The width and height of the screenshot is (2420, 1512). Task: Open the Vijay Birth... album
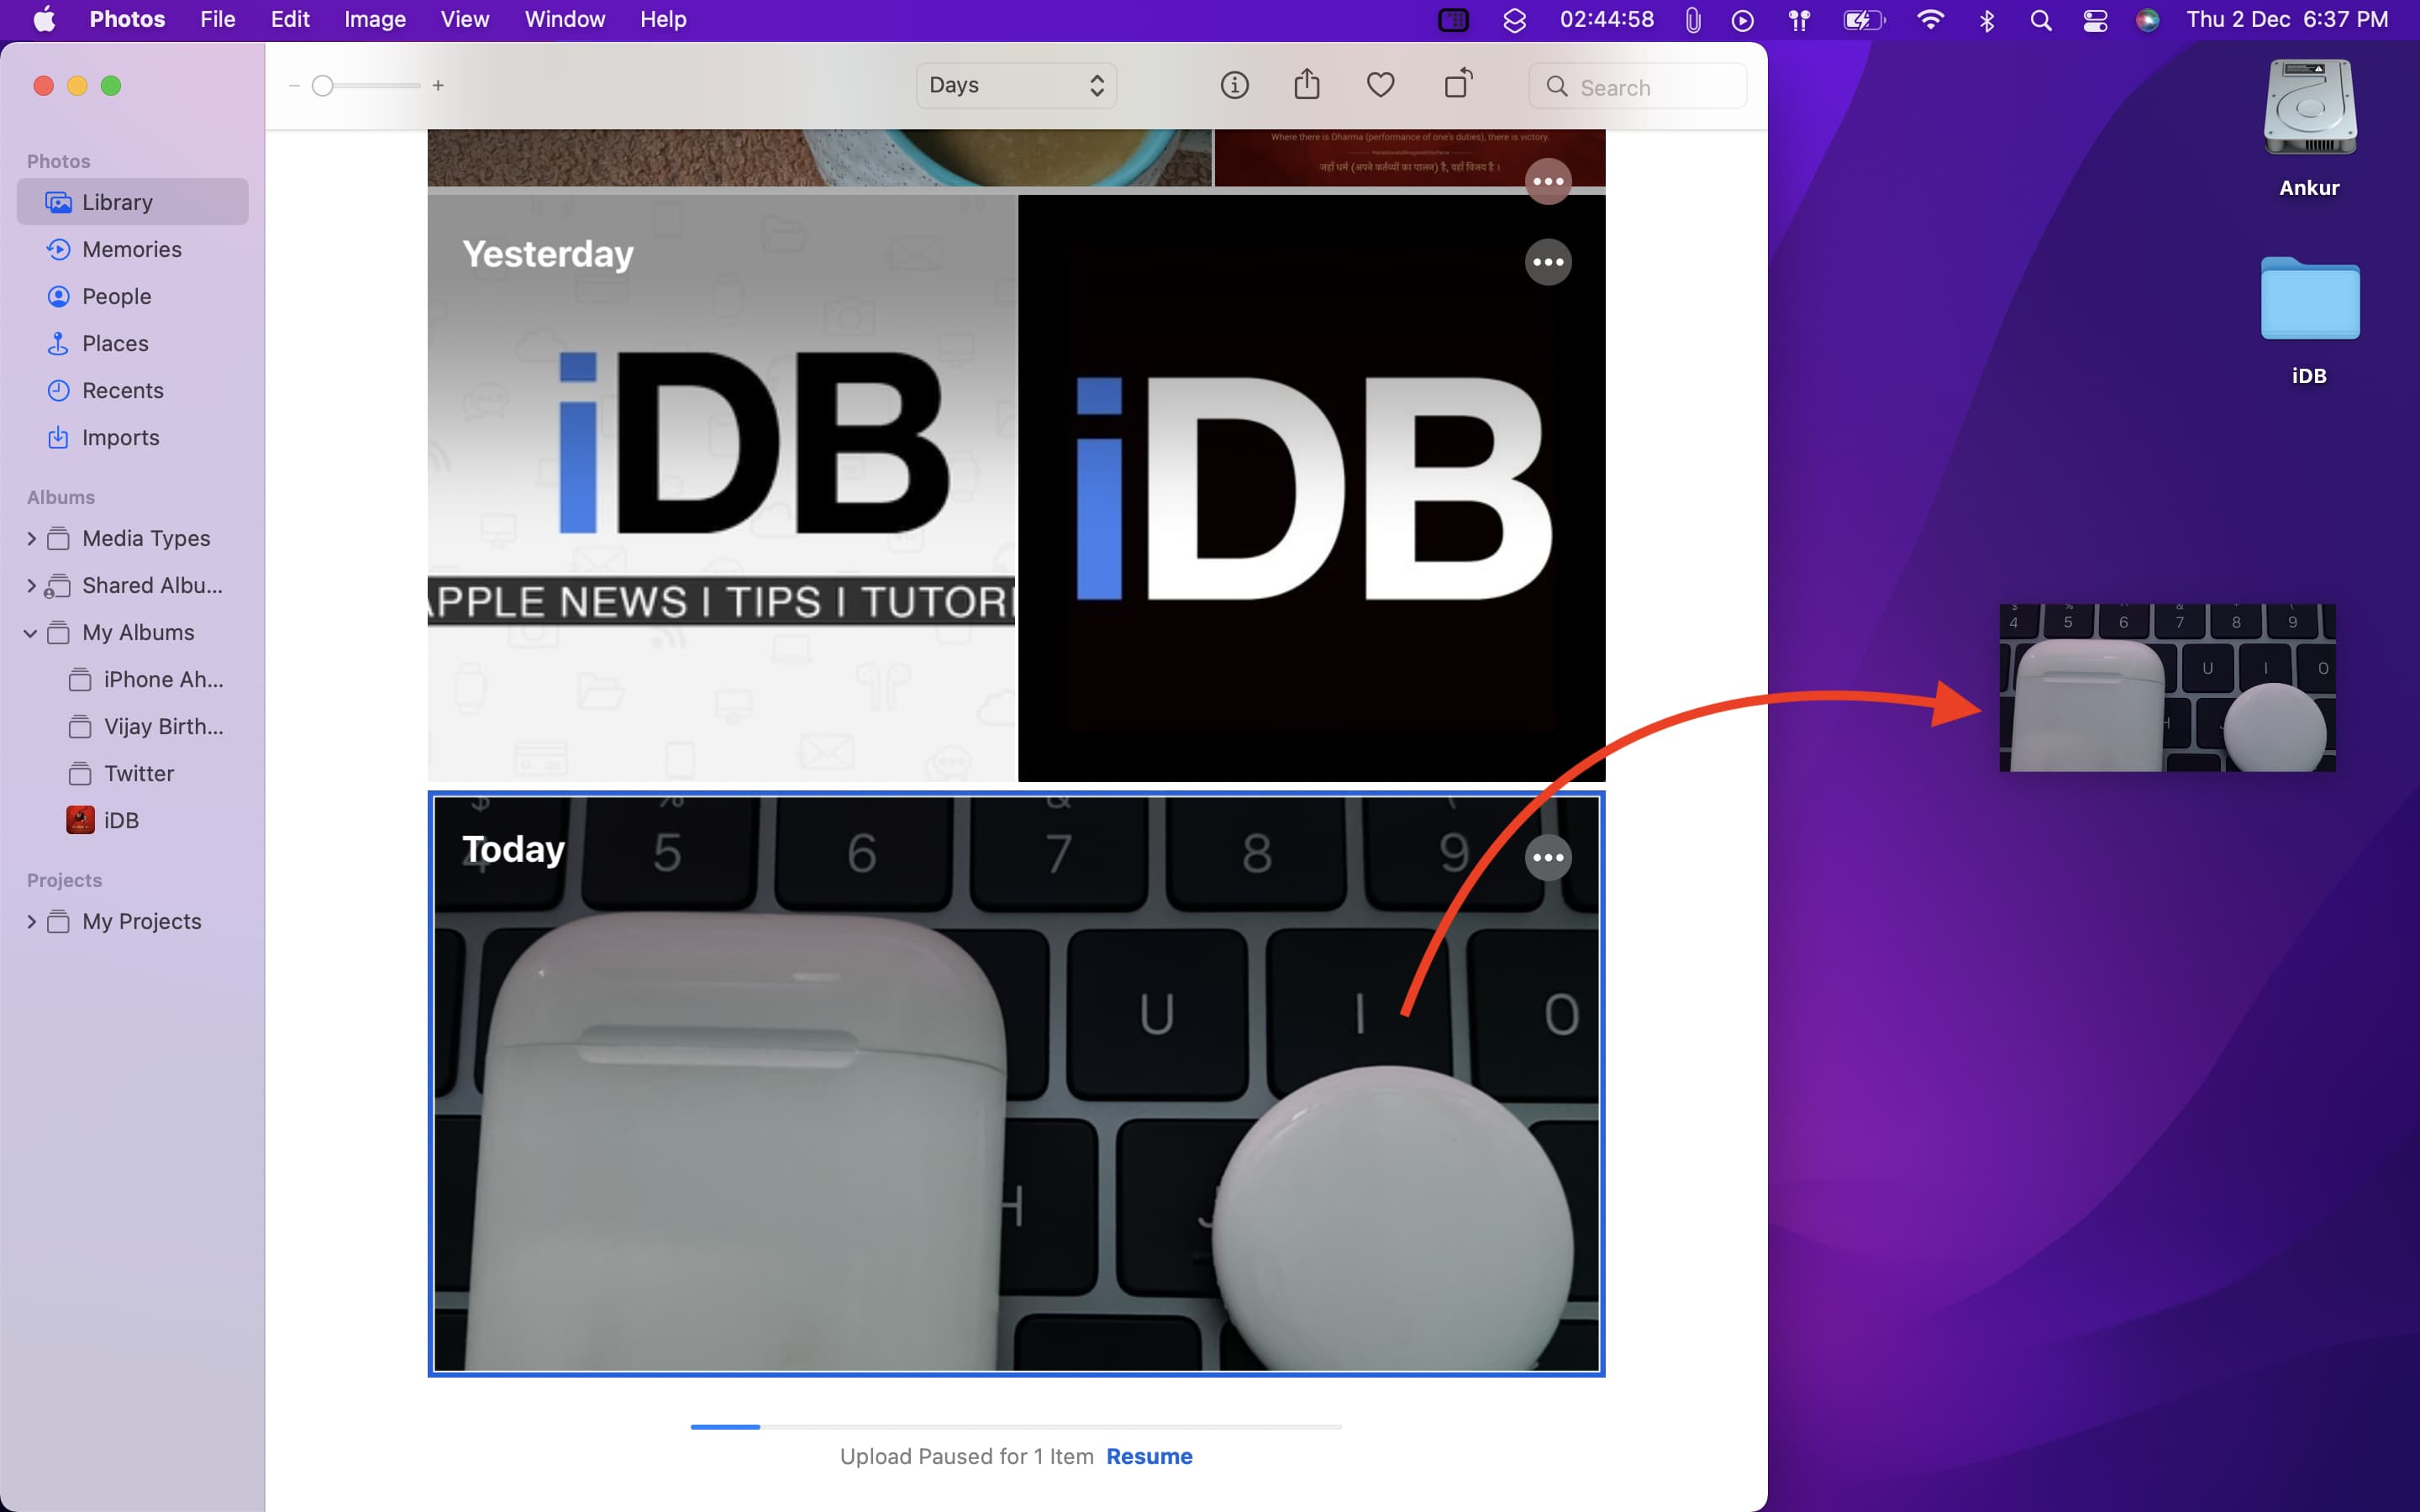pyautogui.click(x=133, y=727)
